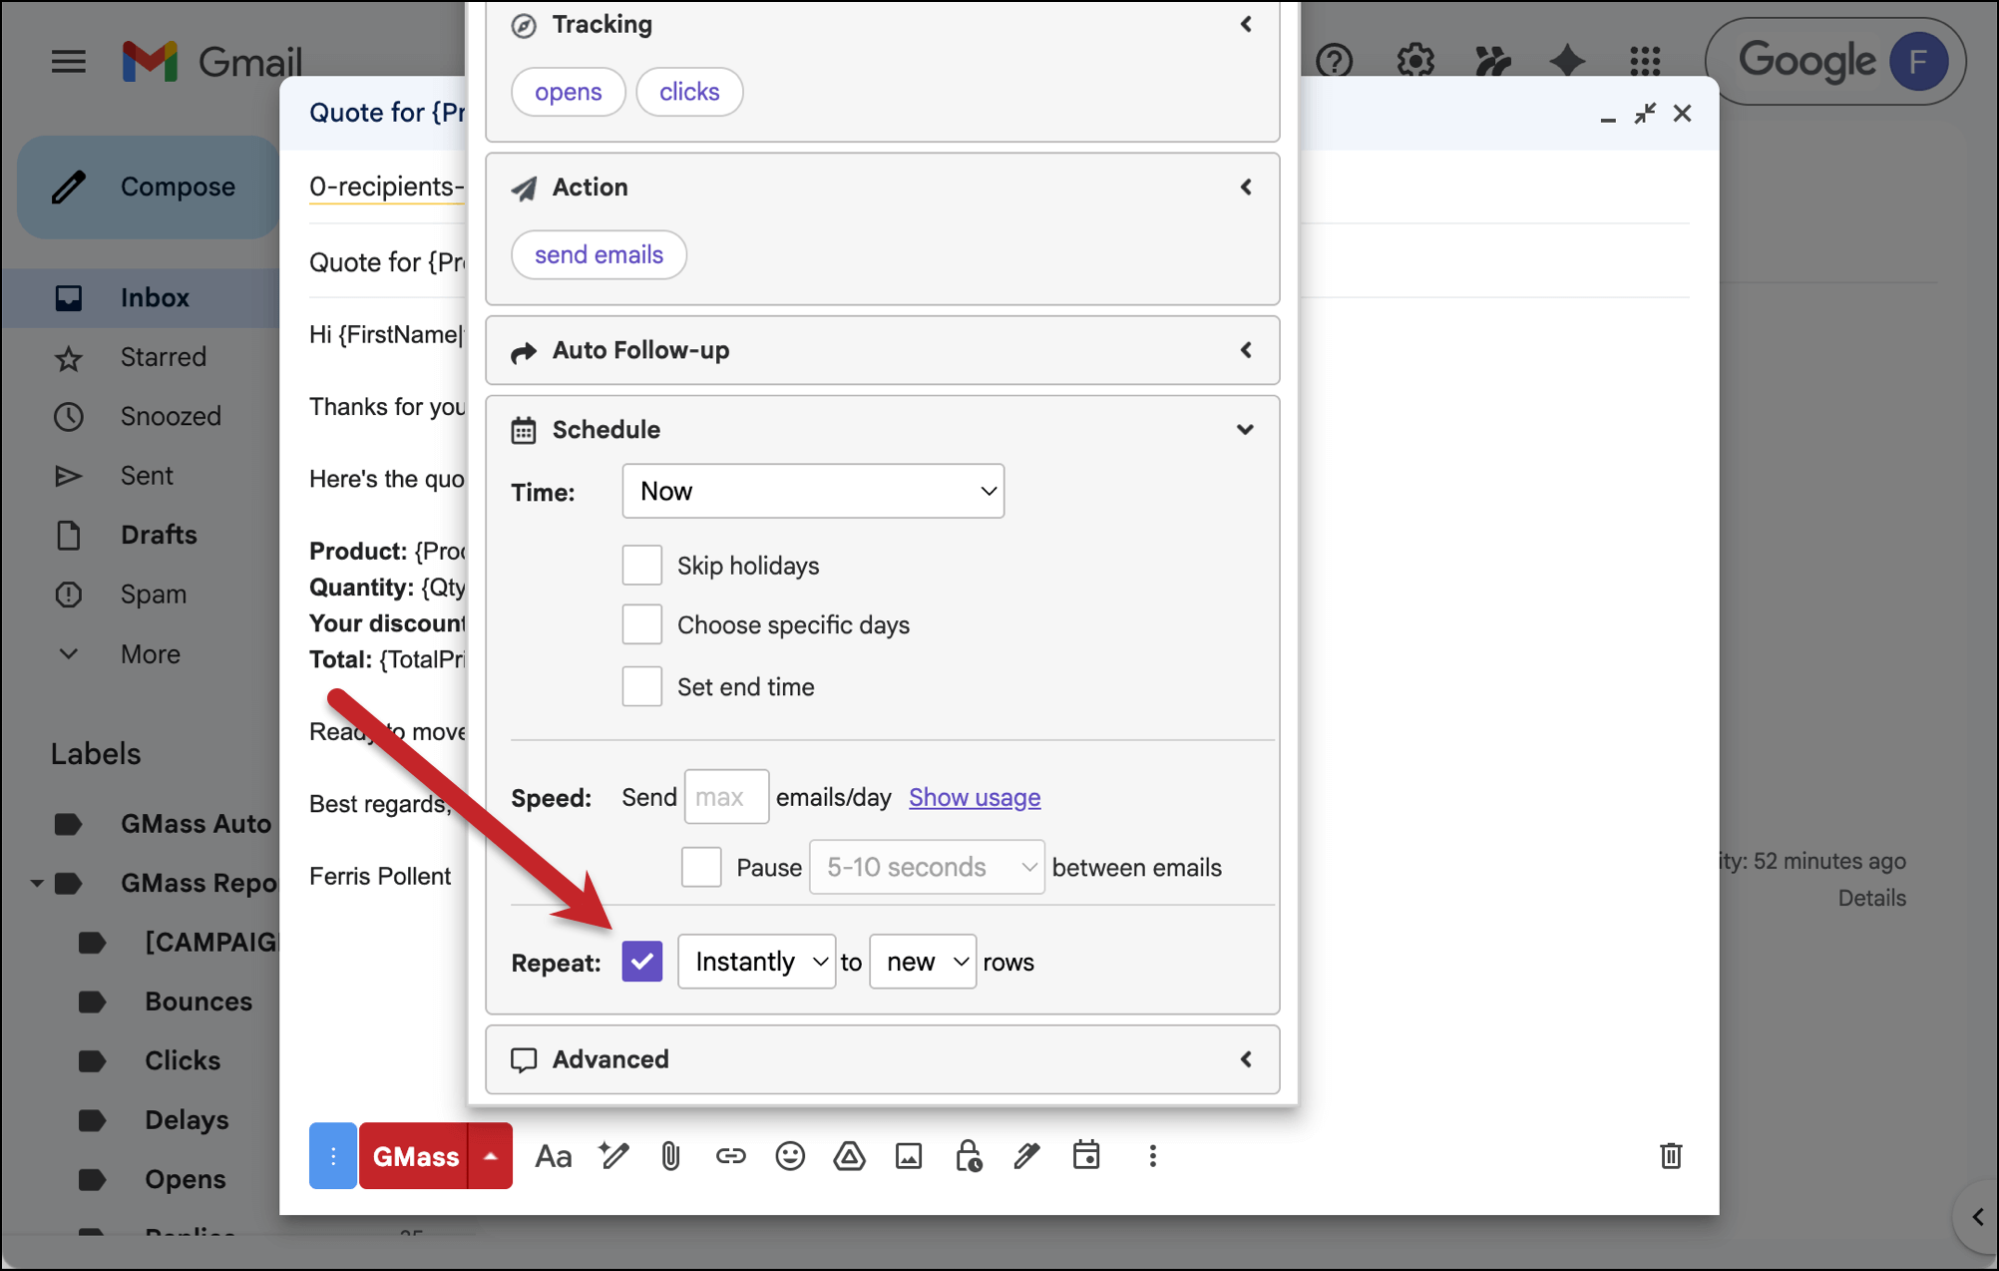Collapse the GMass Reports label tree
This screenshot has width=1999, height=1271.
coord(36,883)
